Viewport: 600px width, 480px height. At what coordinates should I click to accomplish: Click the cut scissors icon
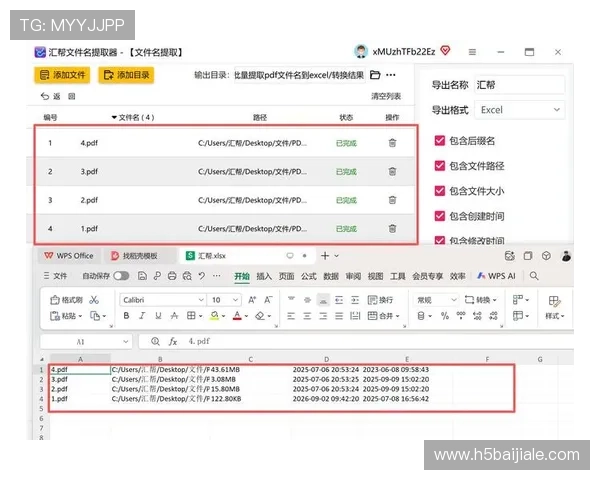coord(94,300)
